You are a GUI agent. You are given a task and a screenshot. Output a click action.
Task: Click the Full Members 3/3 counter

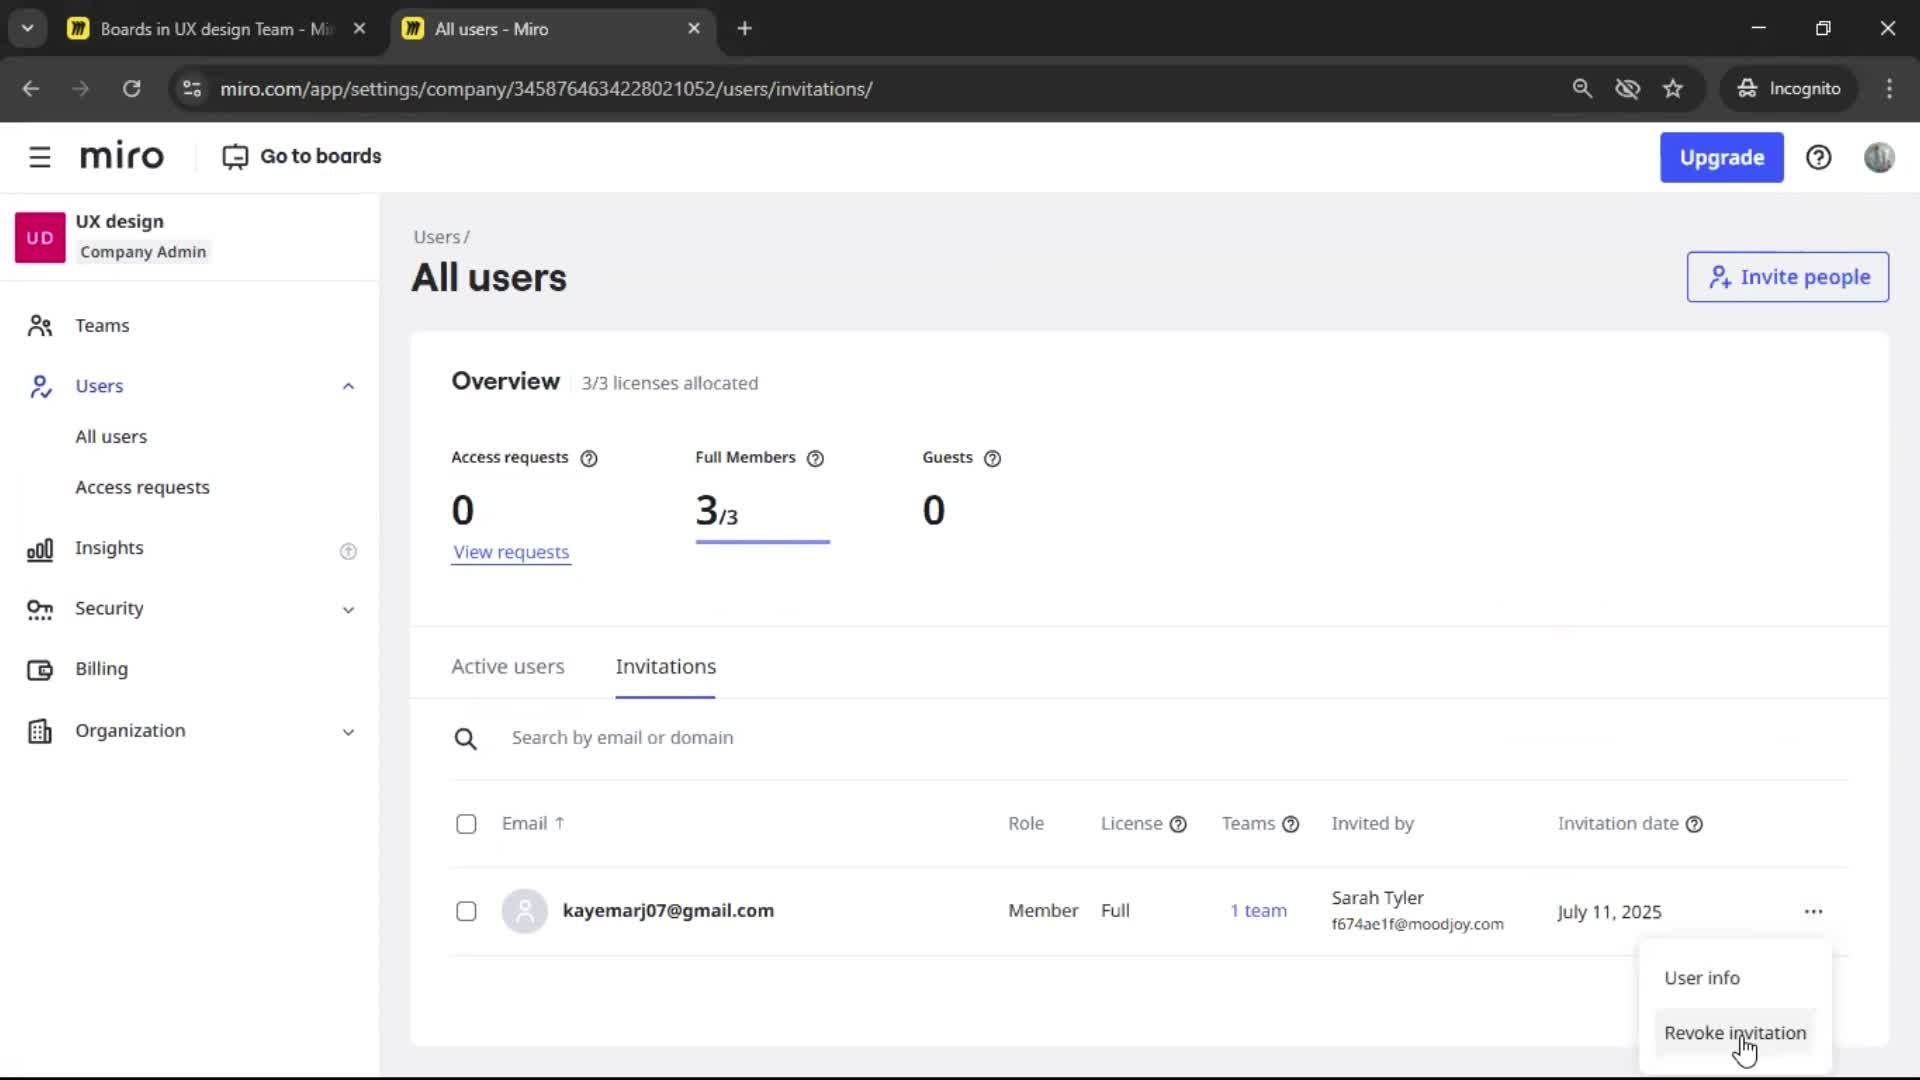pyautogui.click(x=717, y=511)
